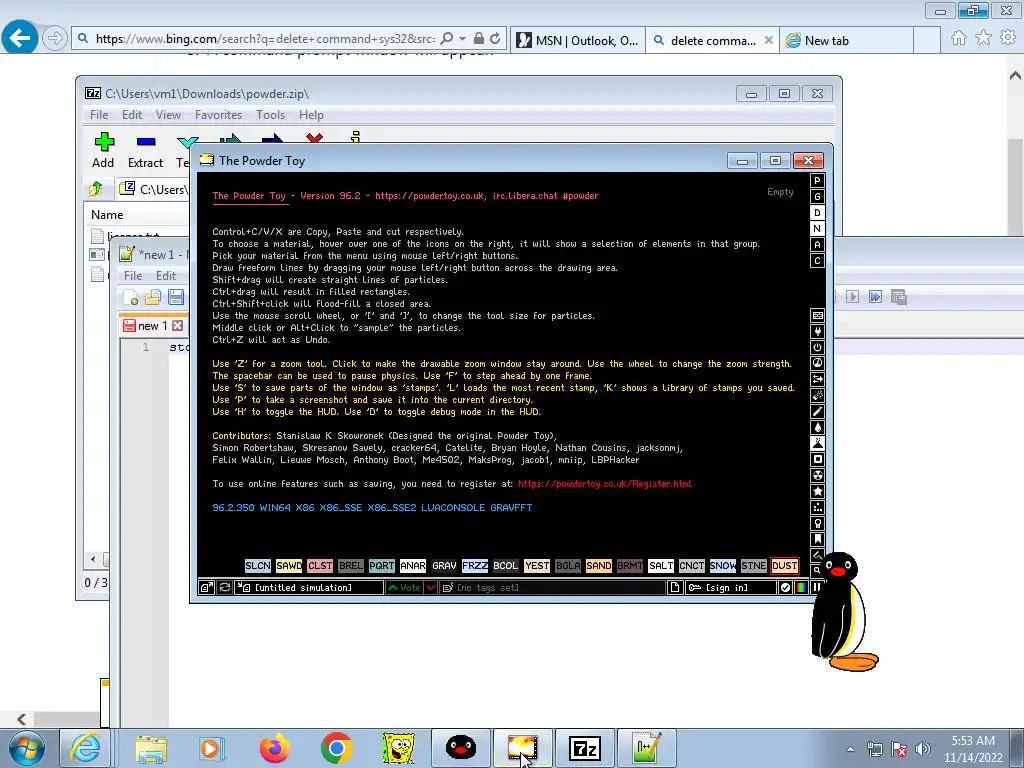Open the Game of Life group (dots icon)
The image size is (1024, 768).
pyautogui.click(x=817, y=507)
